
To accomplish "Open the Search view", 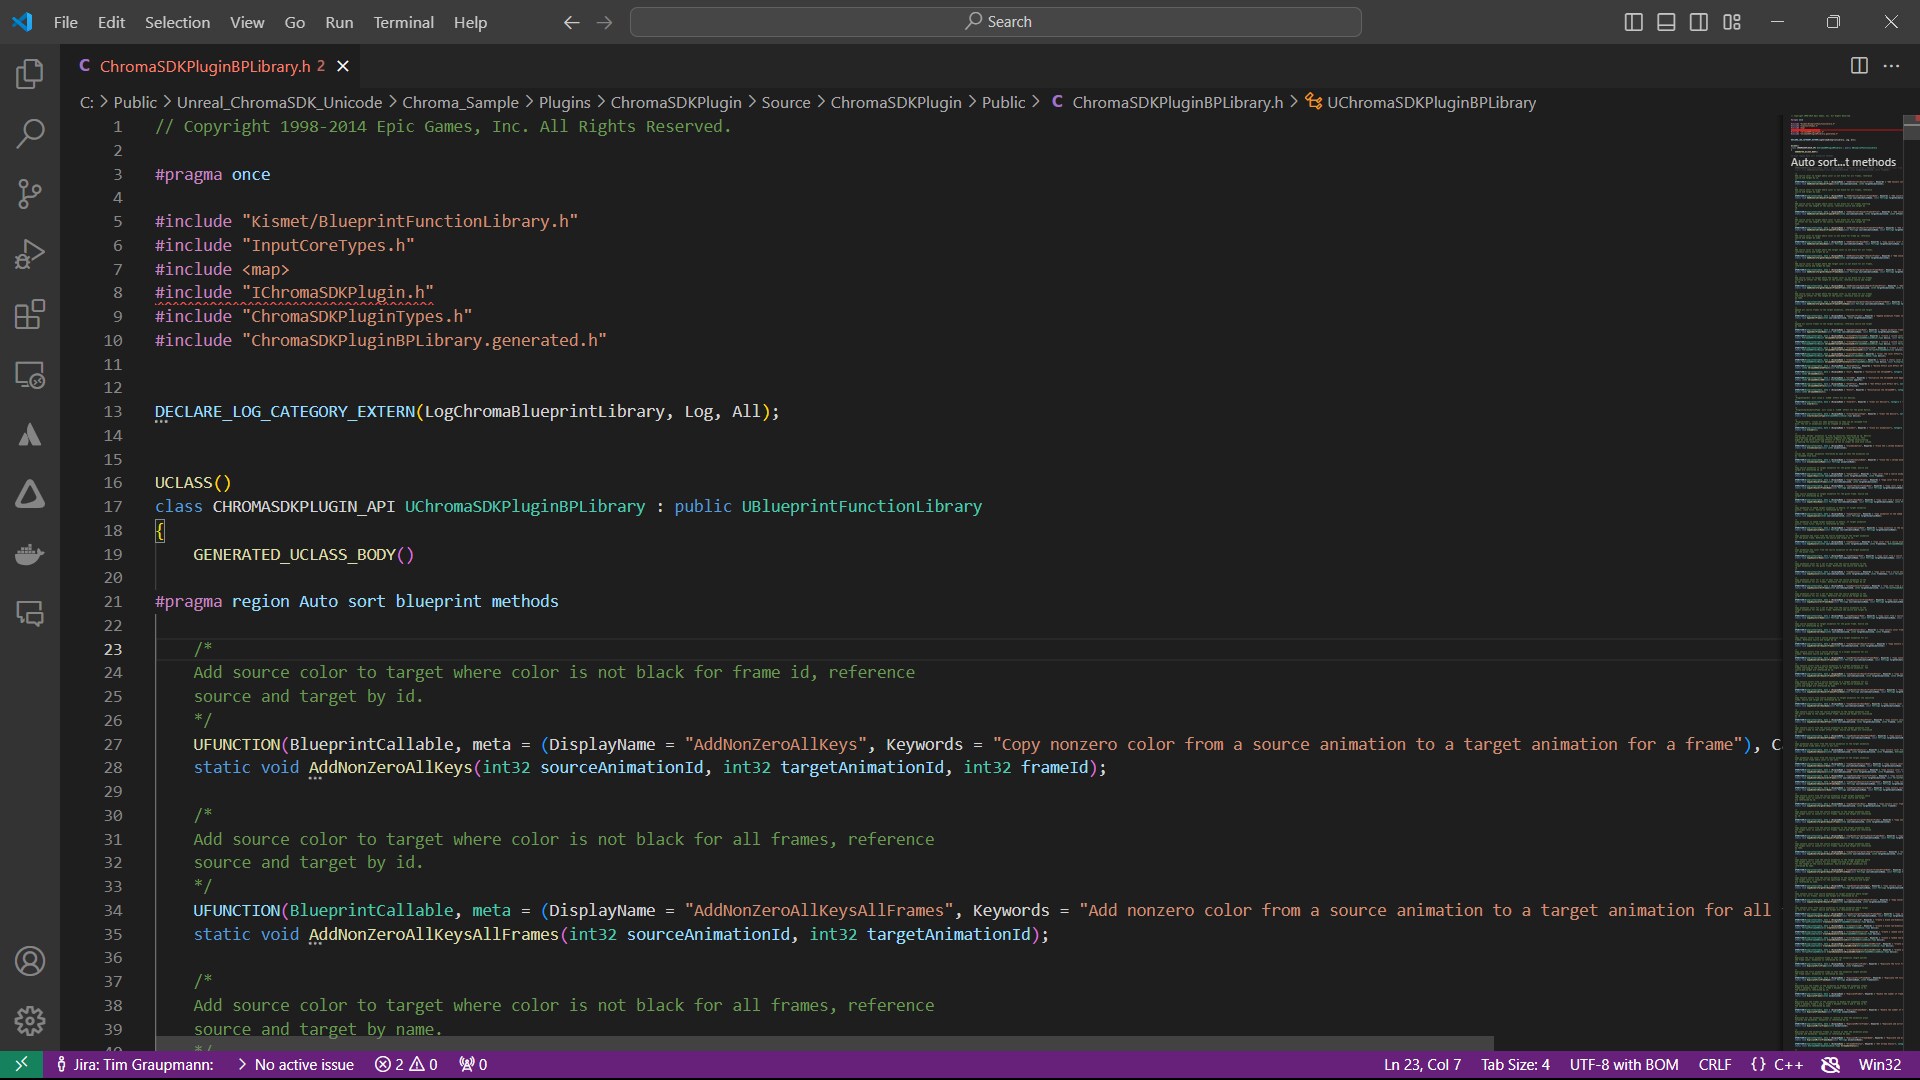I will (30, 133).
